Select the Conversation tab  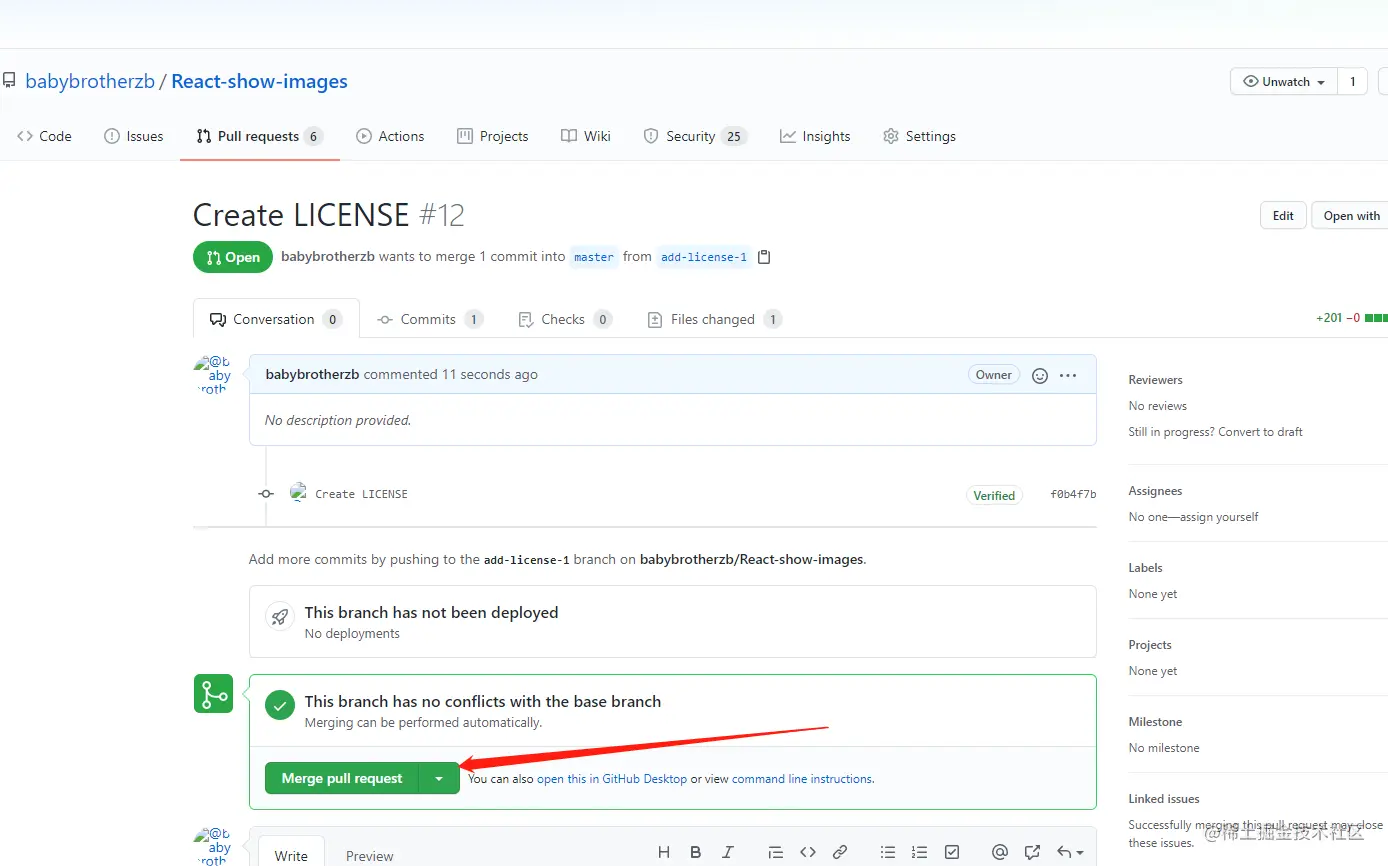point(276,319)
